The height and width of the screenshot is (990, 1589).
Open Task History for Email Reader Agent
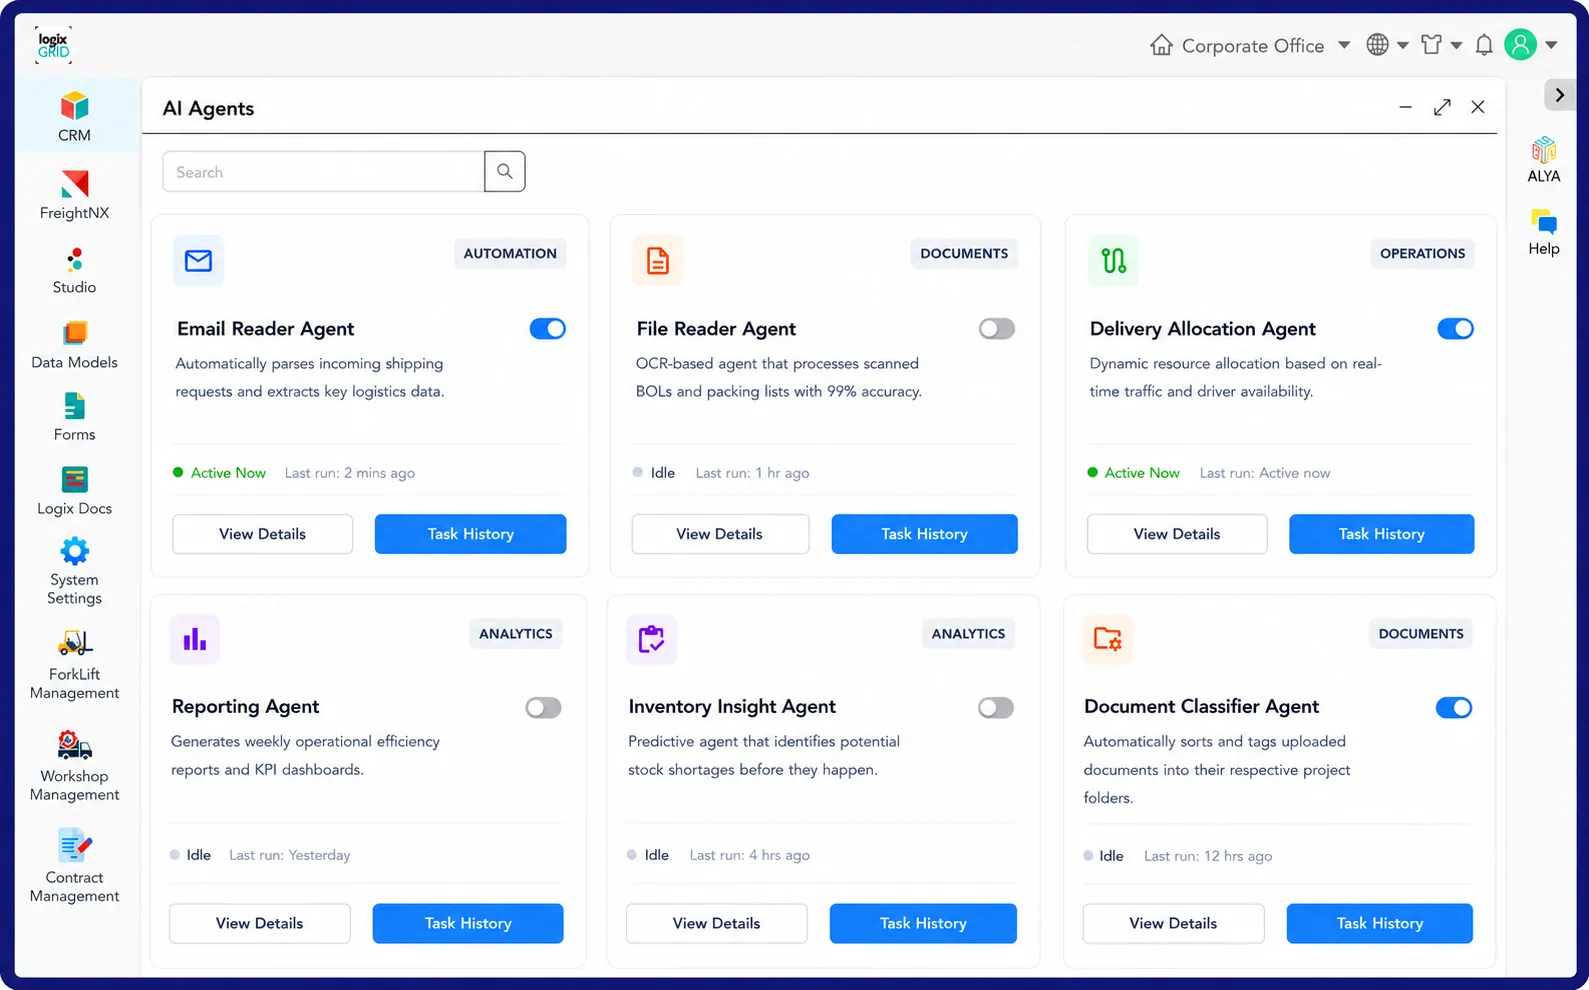471,534
